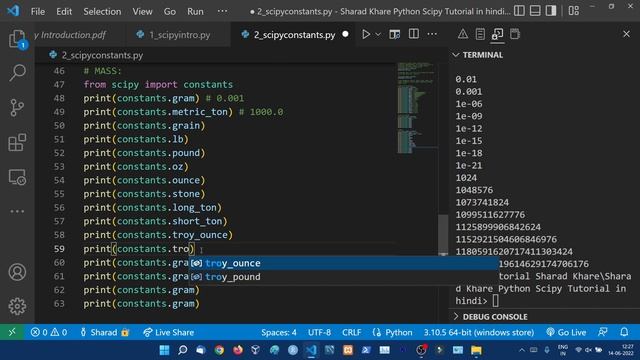Select Python interpreter 3.10.5 64-bit

(478, 332)
